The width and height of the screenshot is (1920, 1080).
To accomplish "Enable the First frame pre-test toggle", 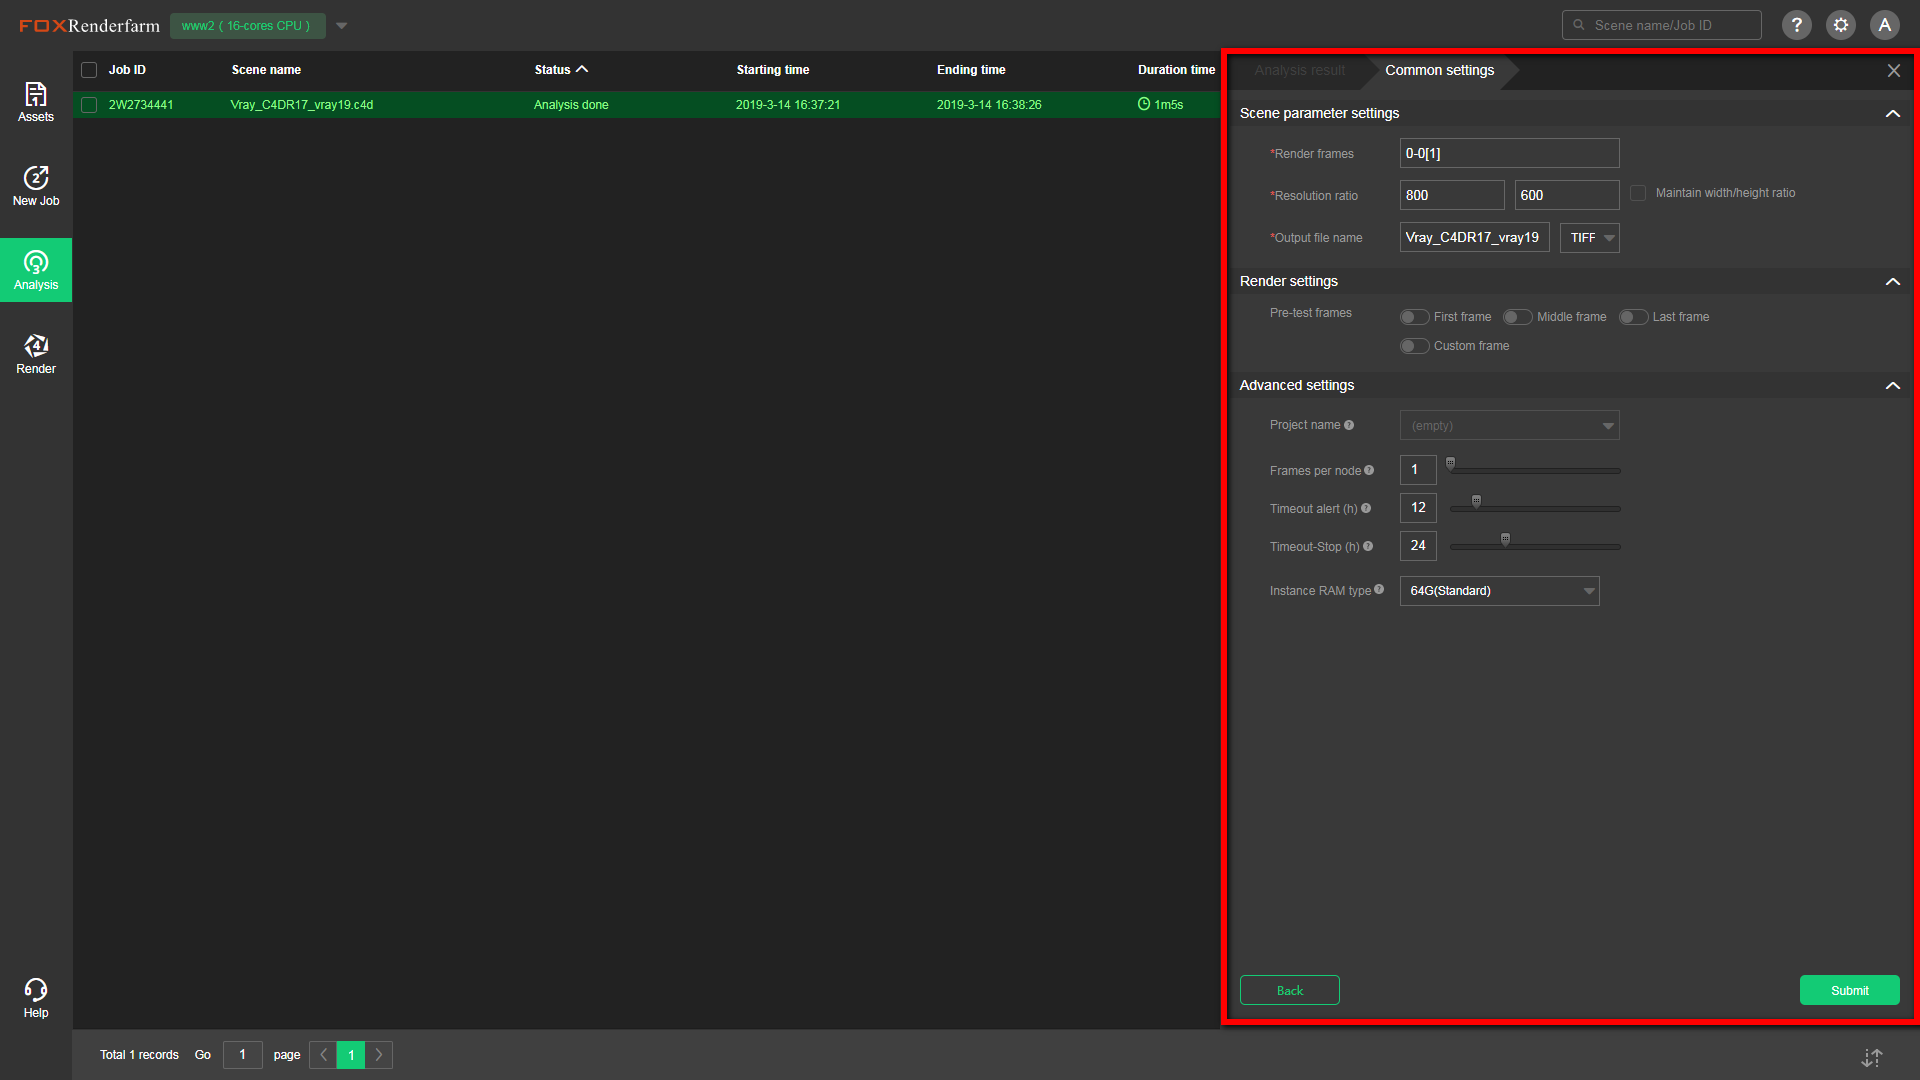I will (x=1414, y=317).
